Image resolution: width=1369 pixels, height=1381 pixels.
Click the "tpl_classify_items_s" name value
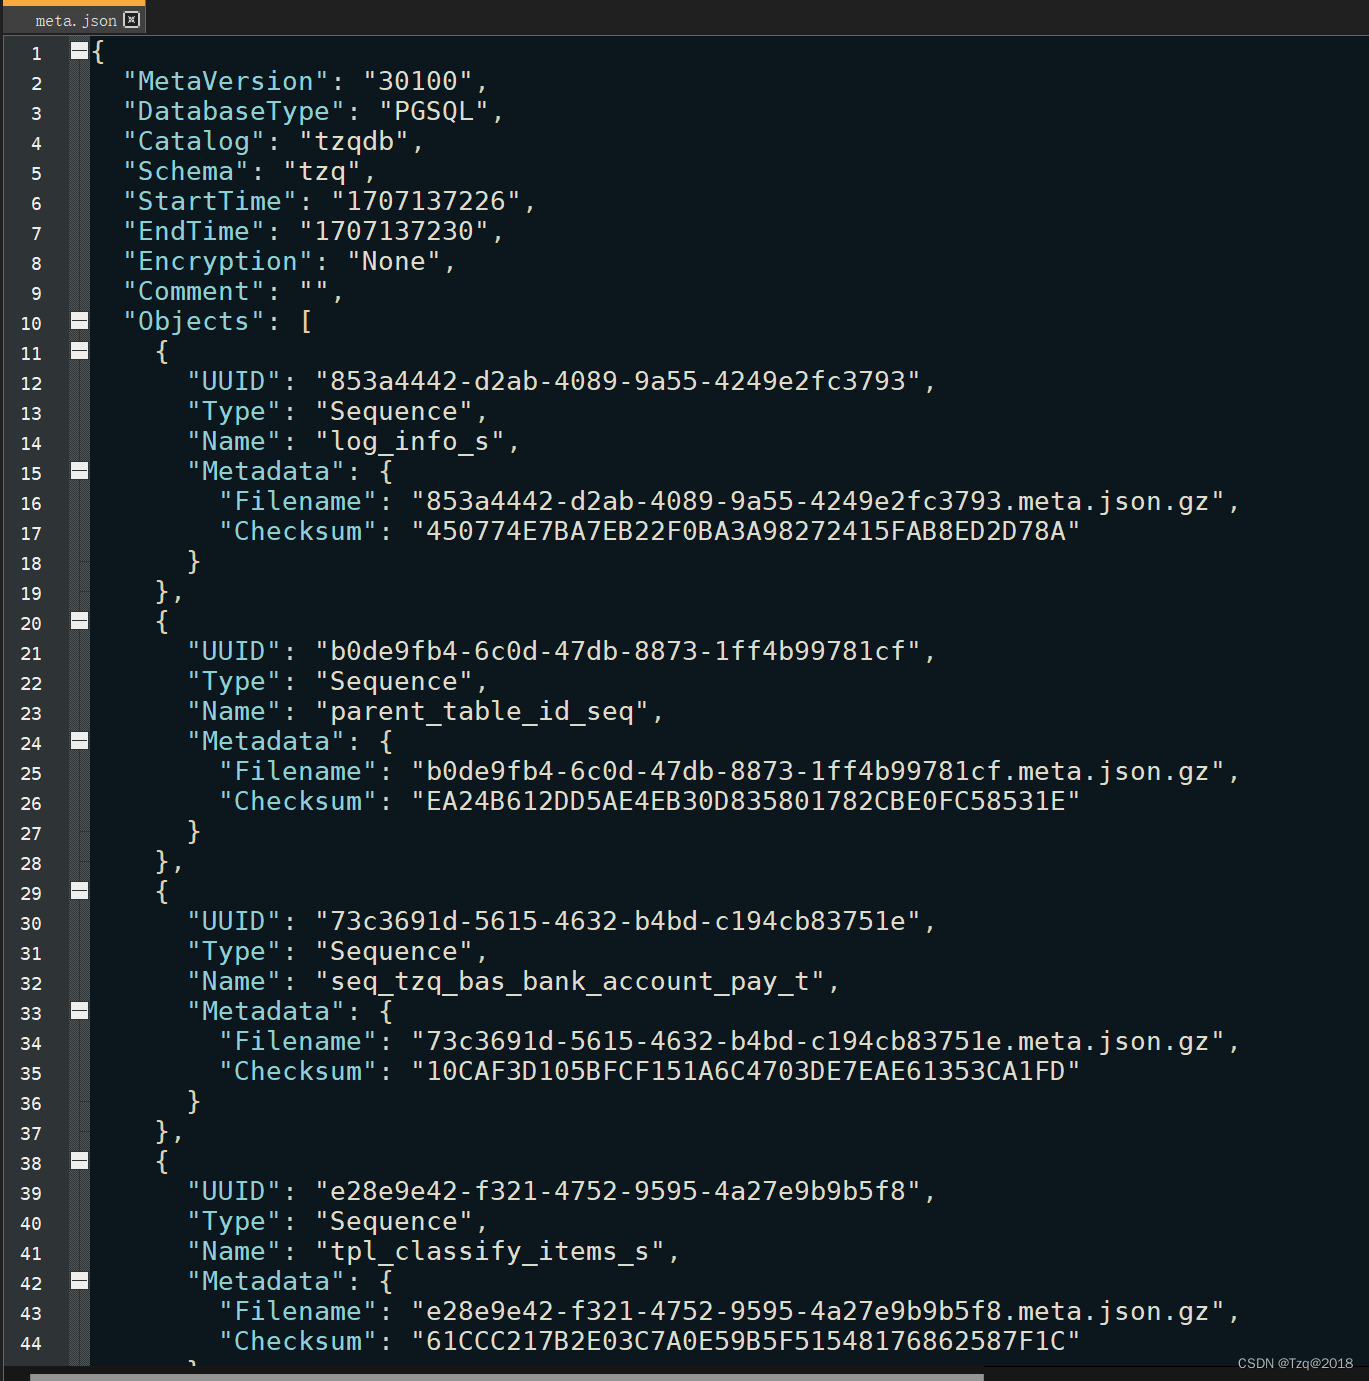[x=490, y=1251]
